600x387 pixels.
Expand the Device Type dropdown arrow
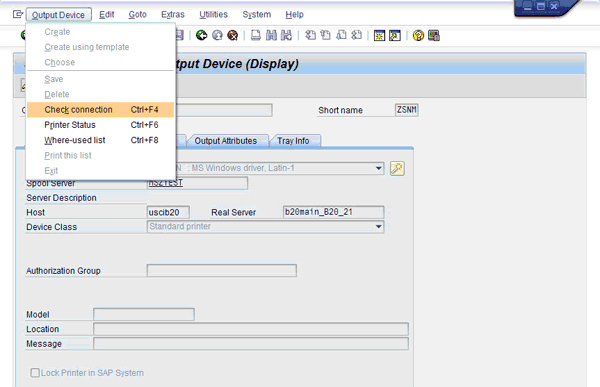click(378, 168)
